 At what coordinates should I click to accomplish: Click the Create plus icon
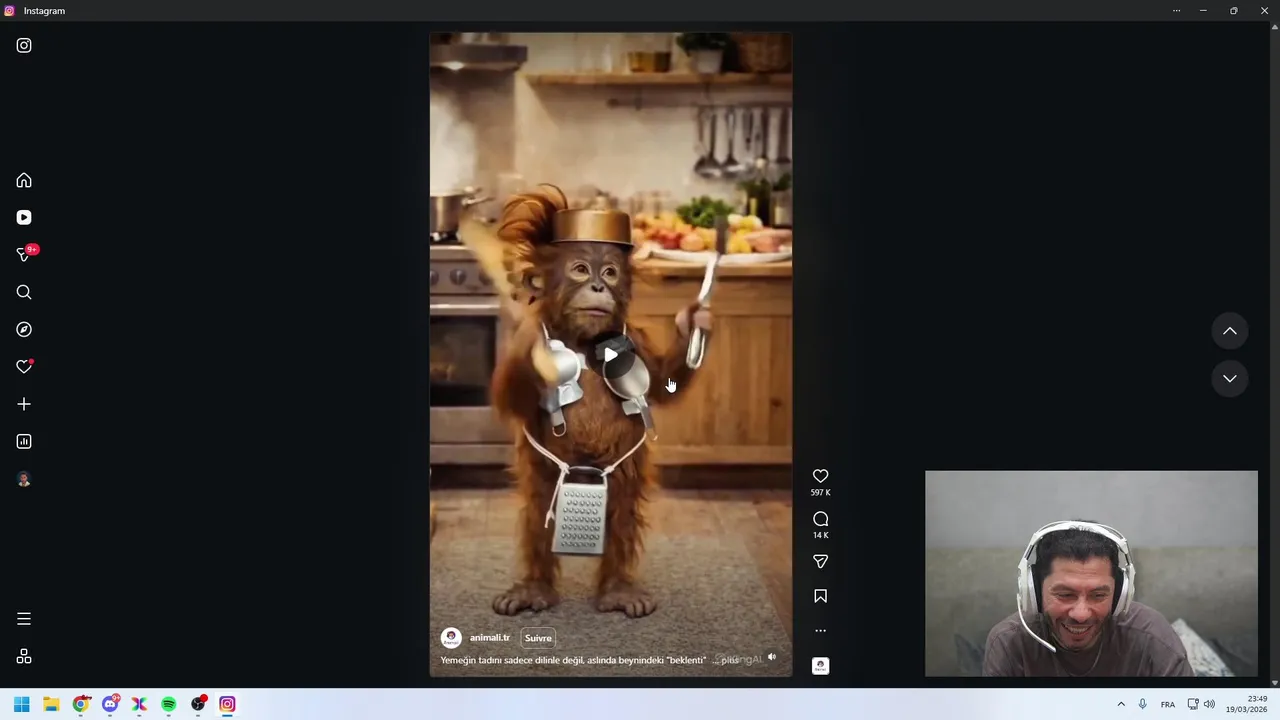coord(24,404)
